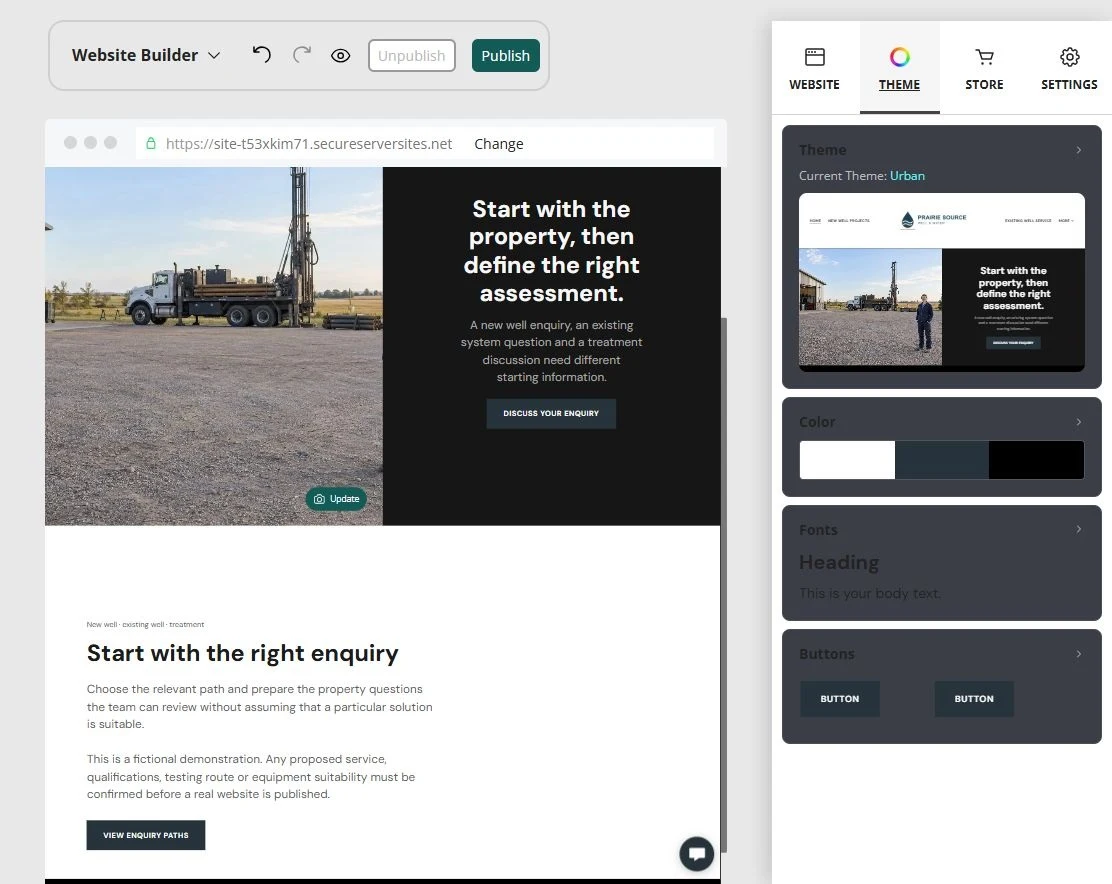The image size is (1112, 884).
Task: Expand the Theme section chevron
Action: tap(1078, 150)
